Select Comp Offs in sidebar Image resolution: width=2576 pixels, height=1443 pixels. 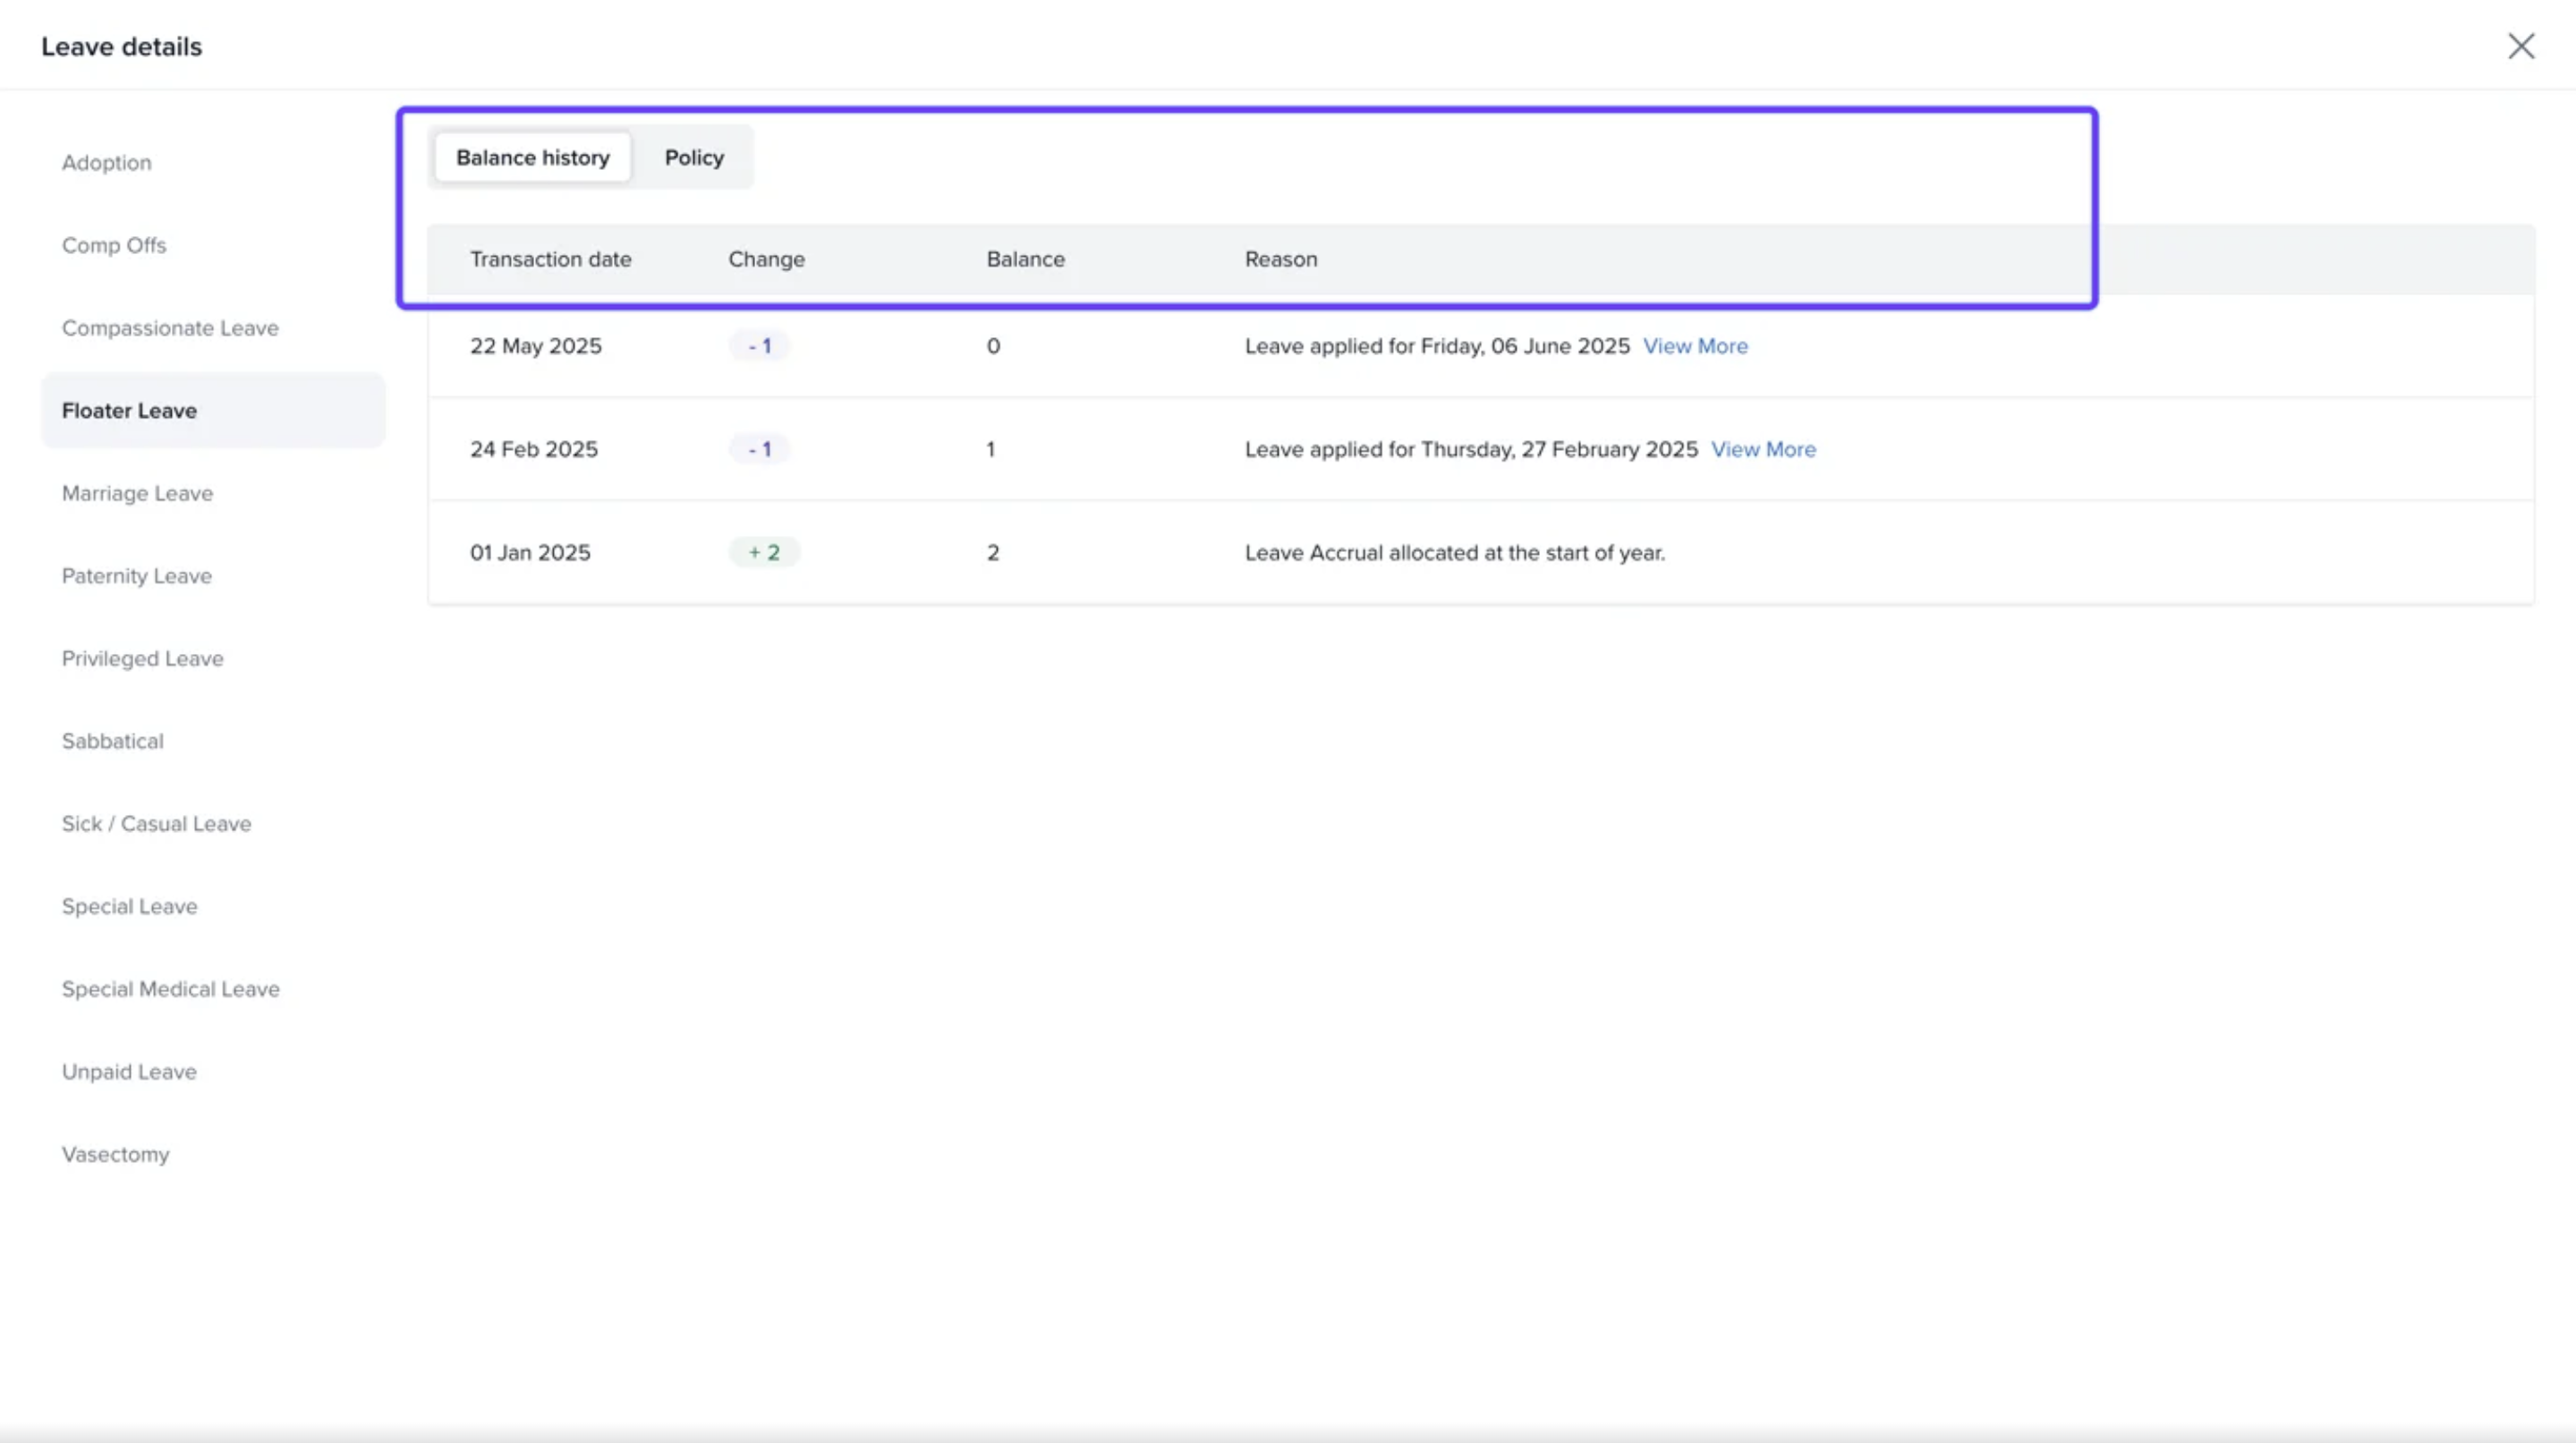tap(114, 246)
